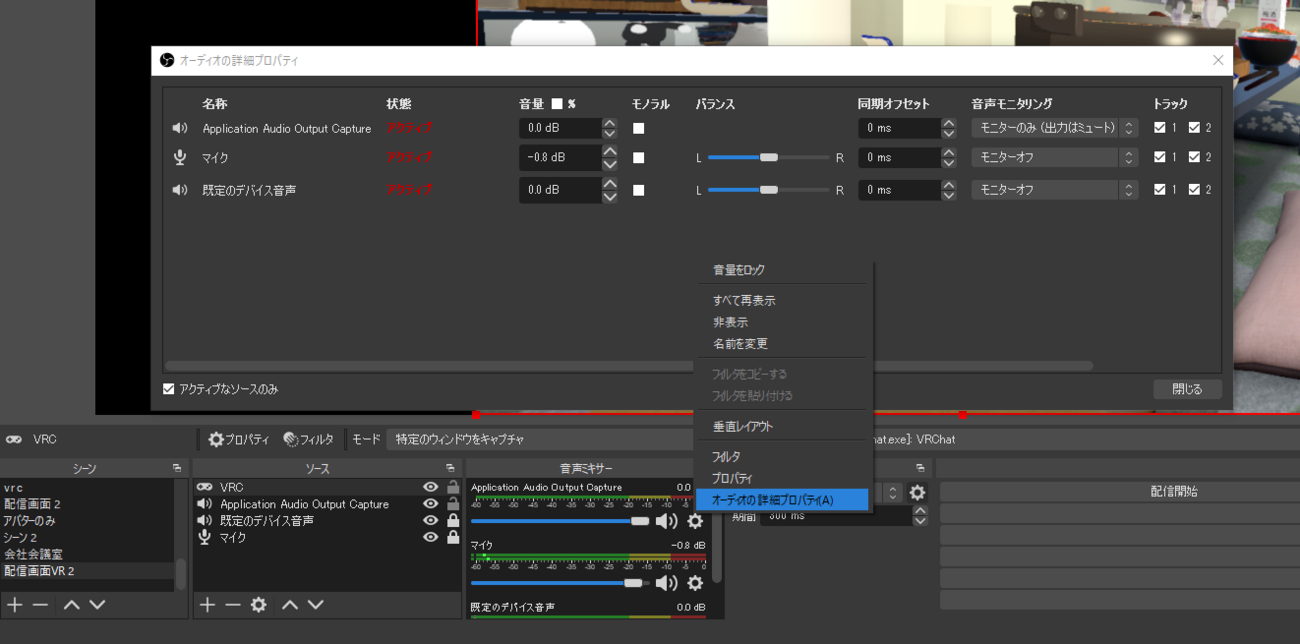The height and width of the screenshot is (644, 1300).
Task: Open capture mode dropdown 特定のウィンドウをキャプチャ
Action: point(540,439)
